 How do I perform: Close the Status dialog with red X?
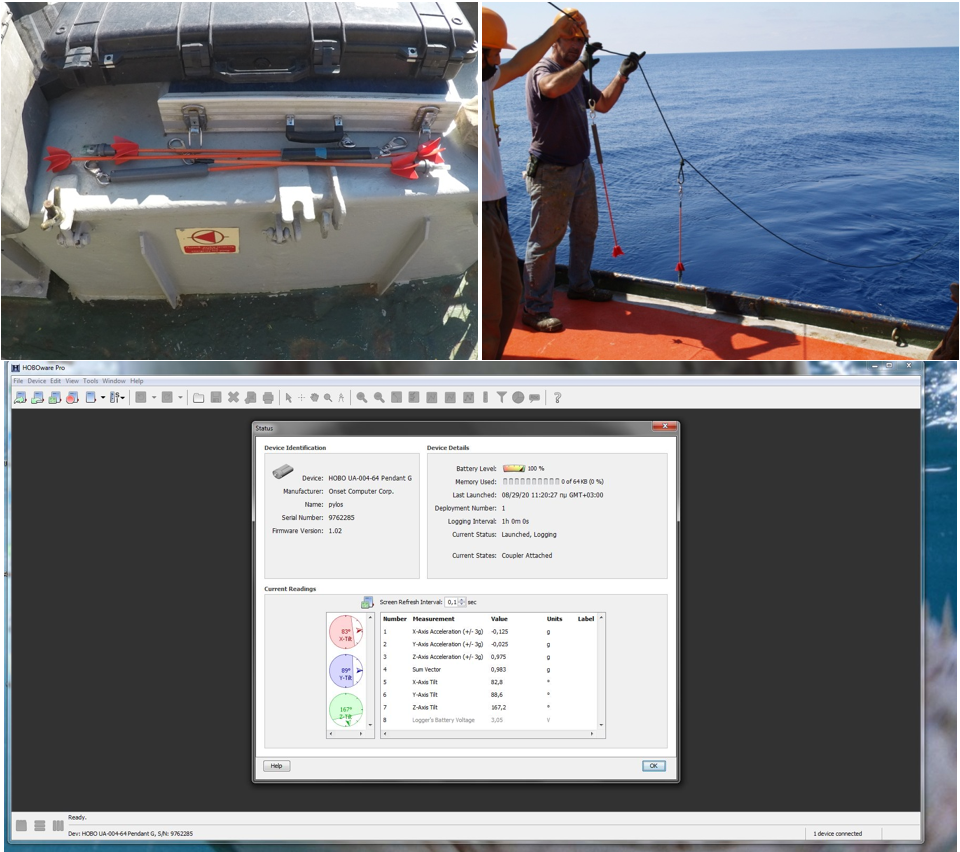pos(664,426)
